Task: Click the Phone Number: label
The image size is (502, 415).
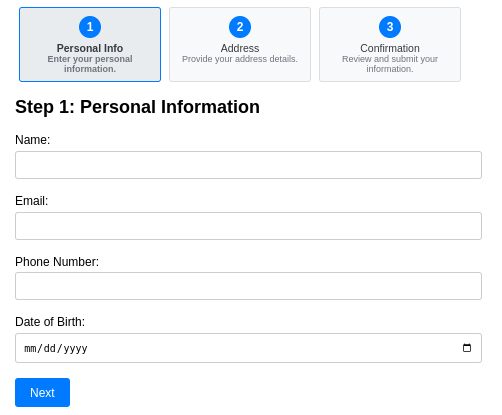Action: pos(57,262)
